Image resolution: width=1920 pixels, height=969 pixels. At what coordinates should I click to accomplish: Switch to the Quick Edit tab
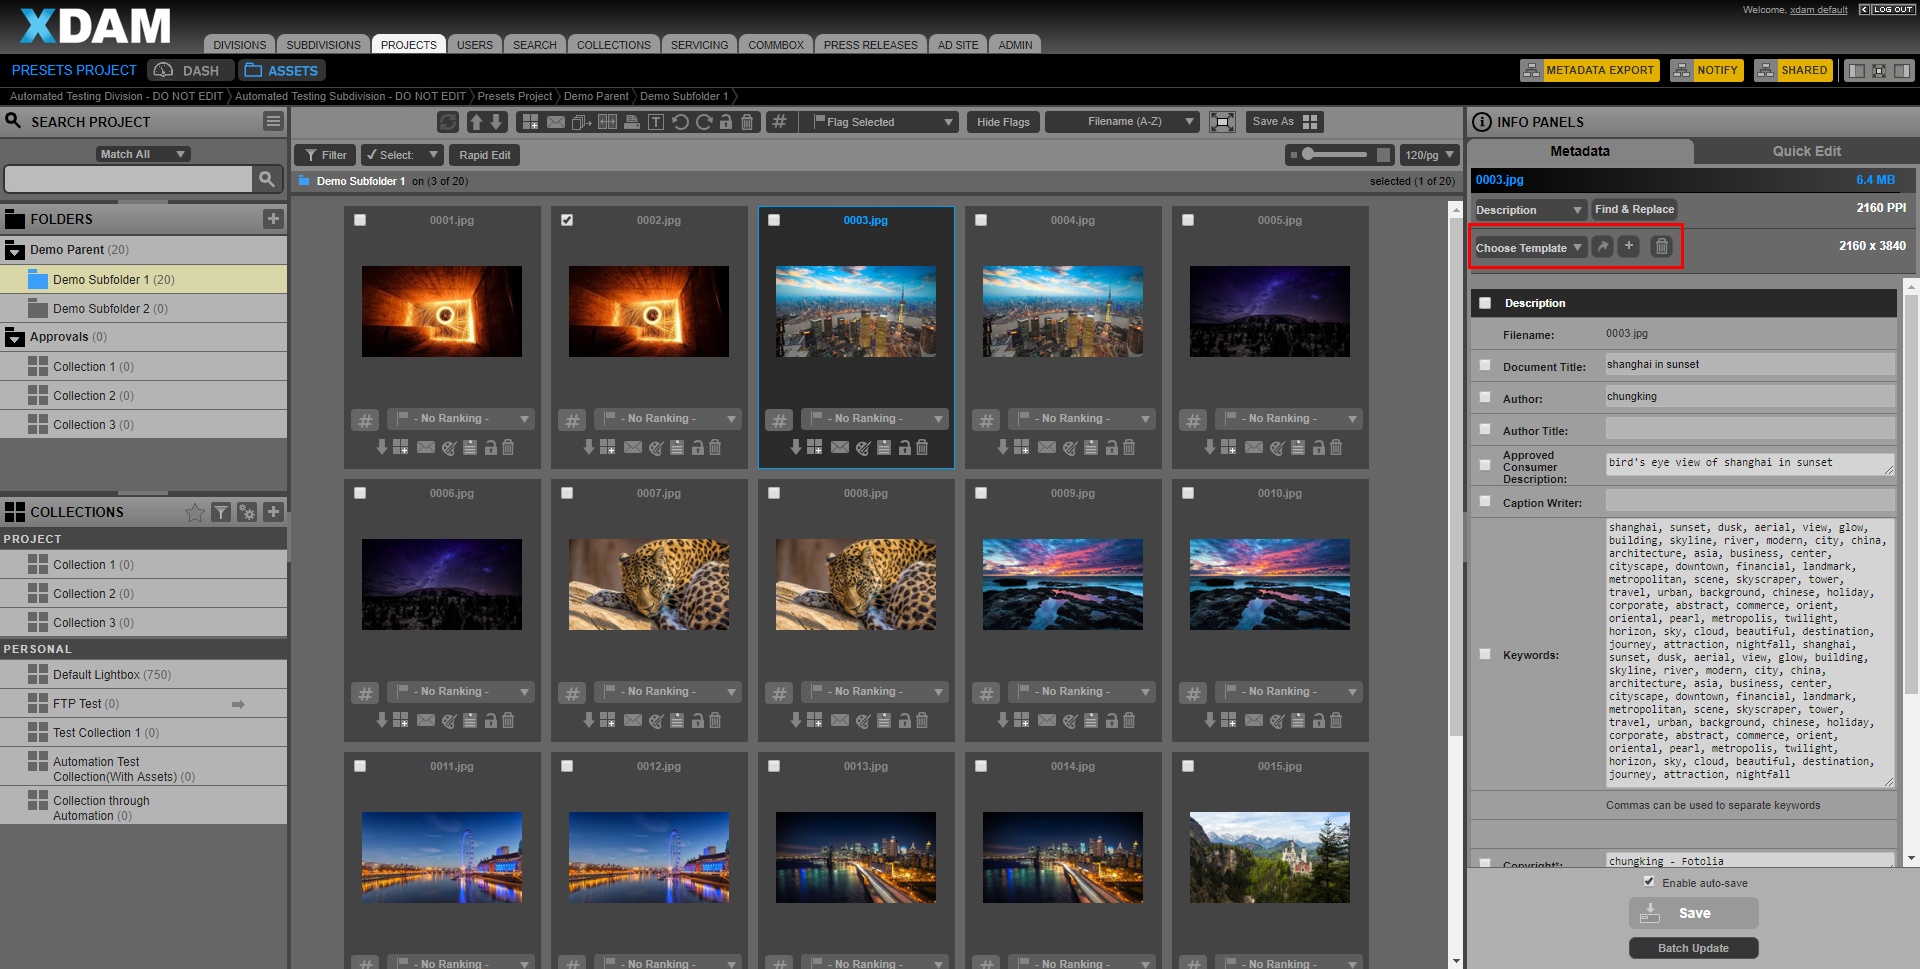tap(1806, 151)
